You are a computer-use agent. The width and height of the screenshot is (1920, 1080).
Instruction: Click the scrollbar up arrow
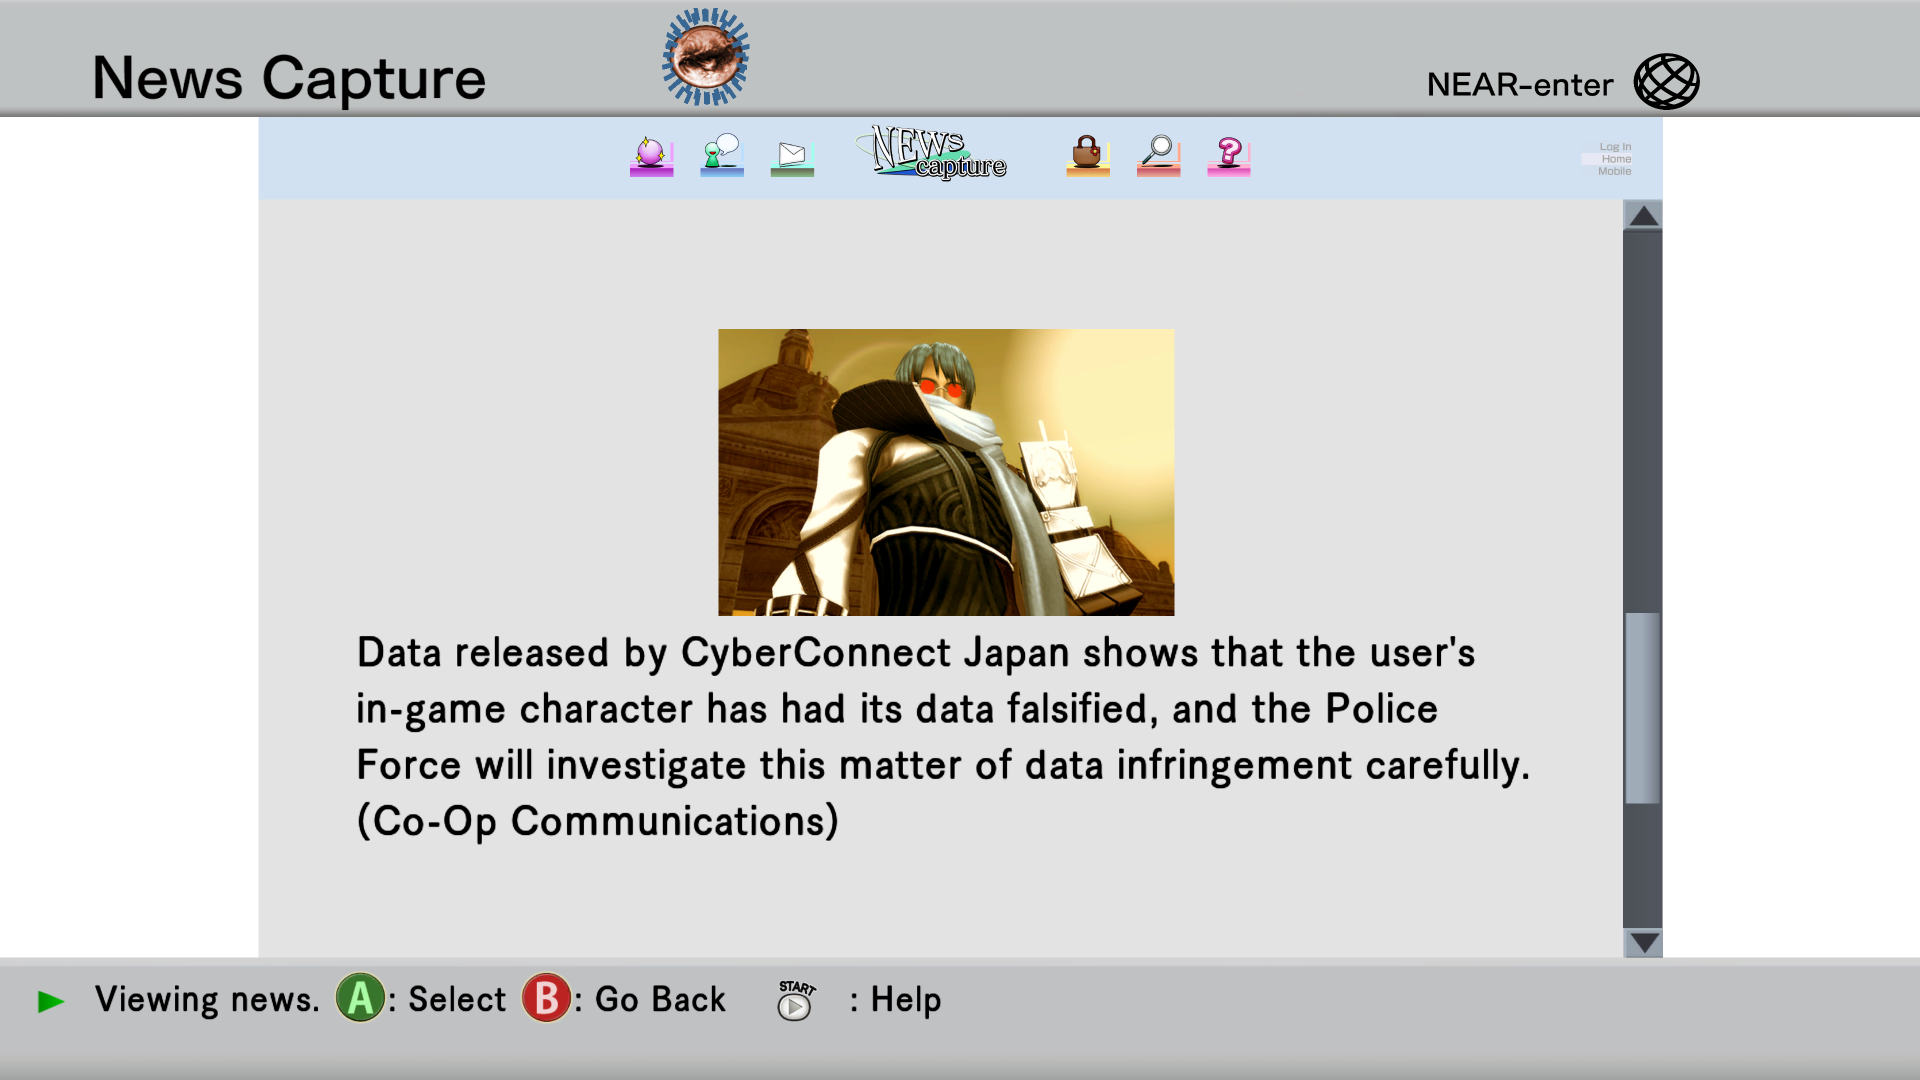[1643, 215]
